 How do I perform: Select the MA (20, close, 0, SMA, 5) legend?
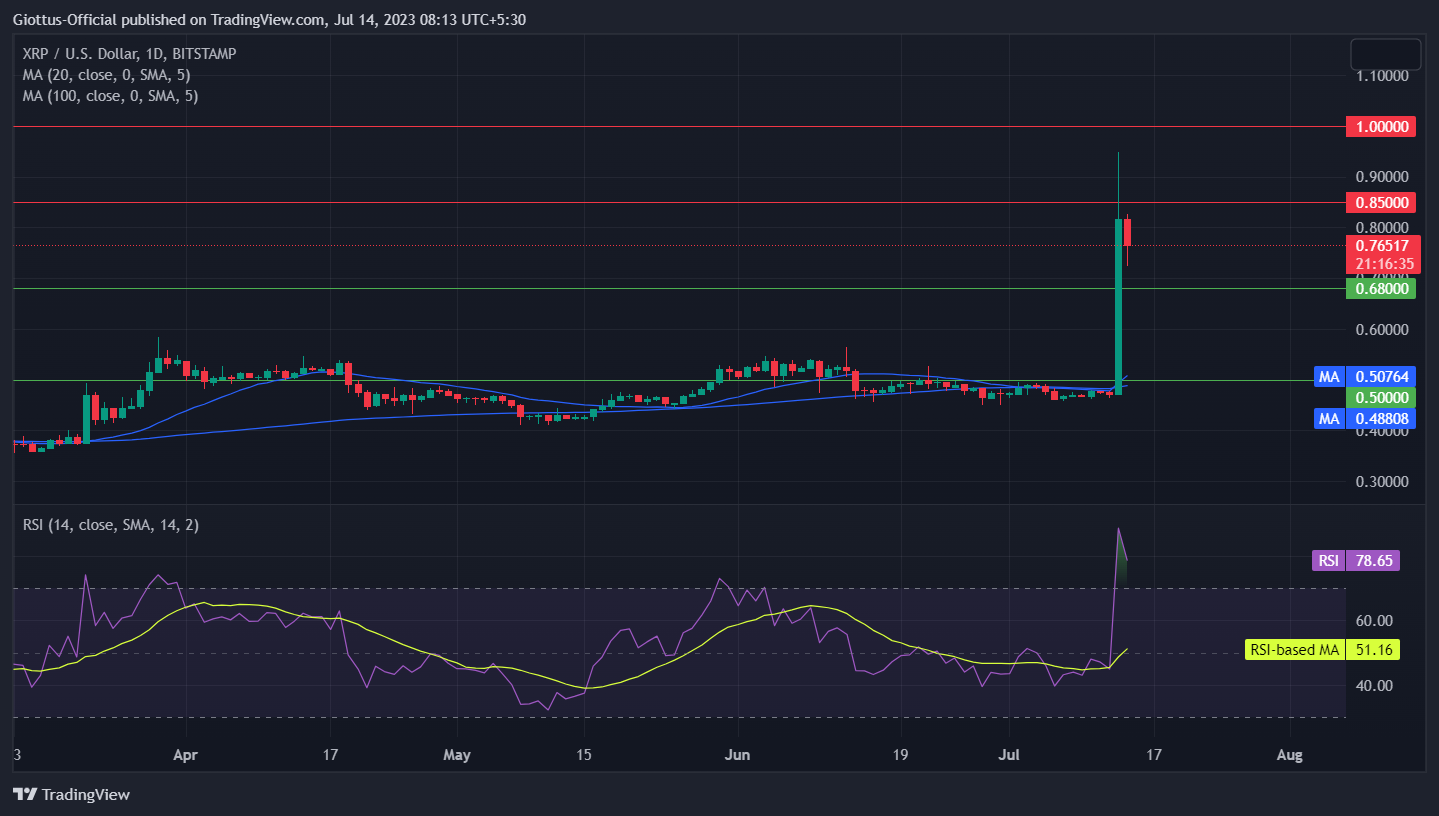coord(107,75)
